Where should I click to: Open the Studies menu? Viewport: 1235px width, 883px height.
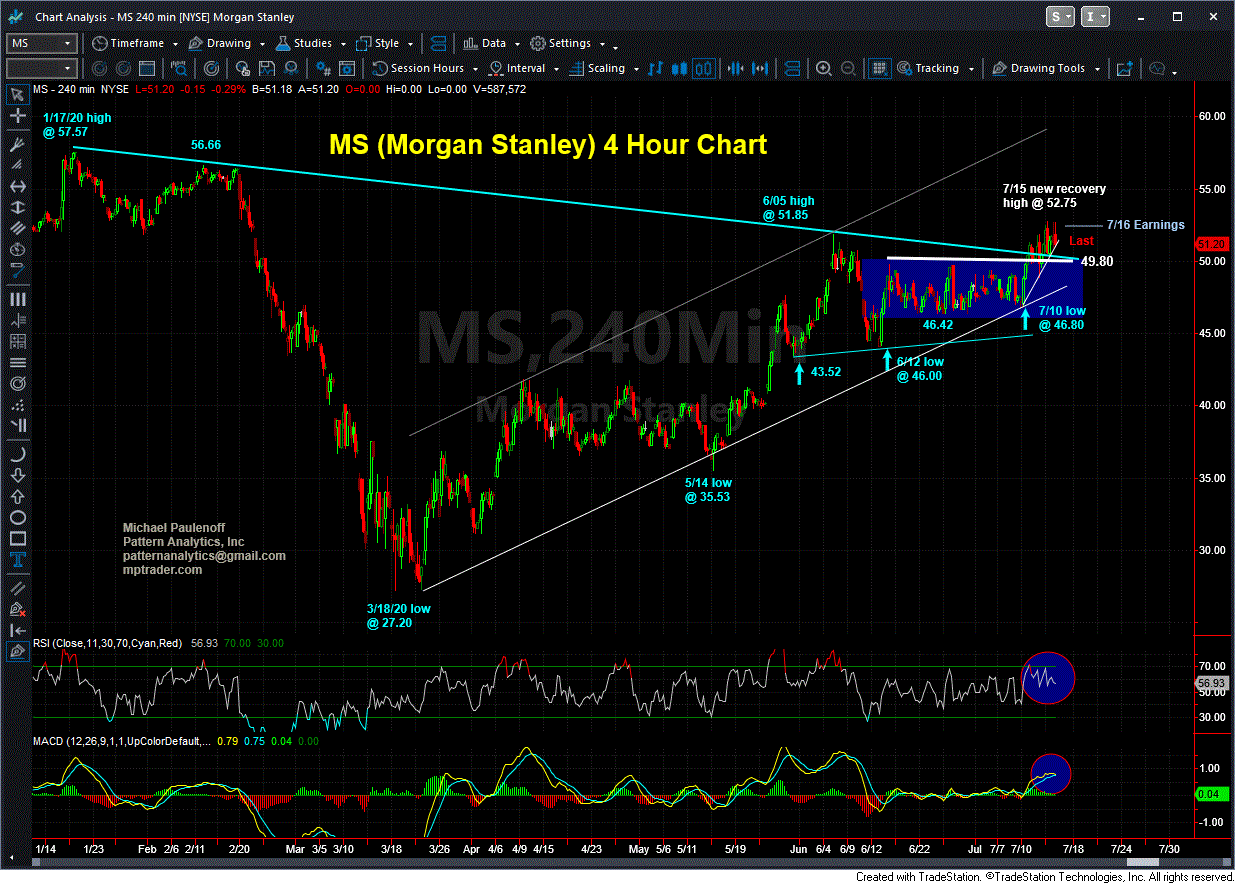pos(303,43)
